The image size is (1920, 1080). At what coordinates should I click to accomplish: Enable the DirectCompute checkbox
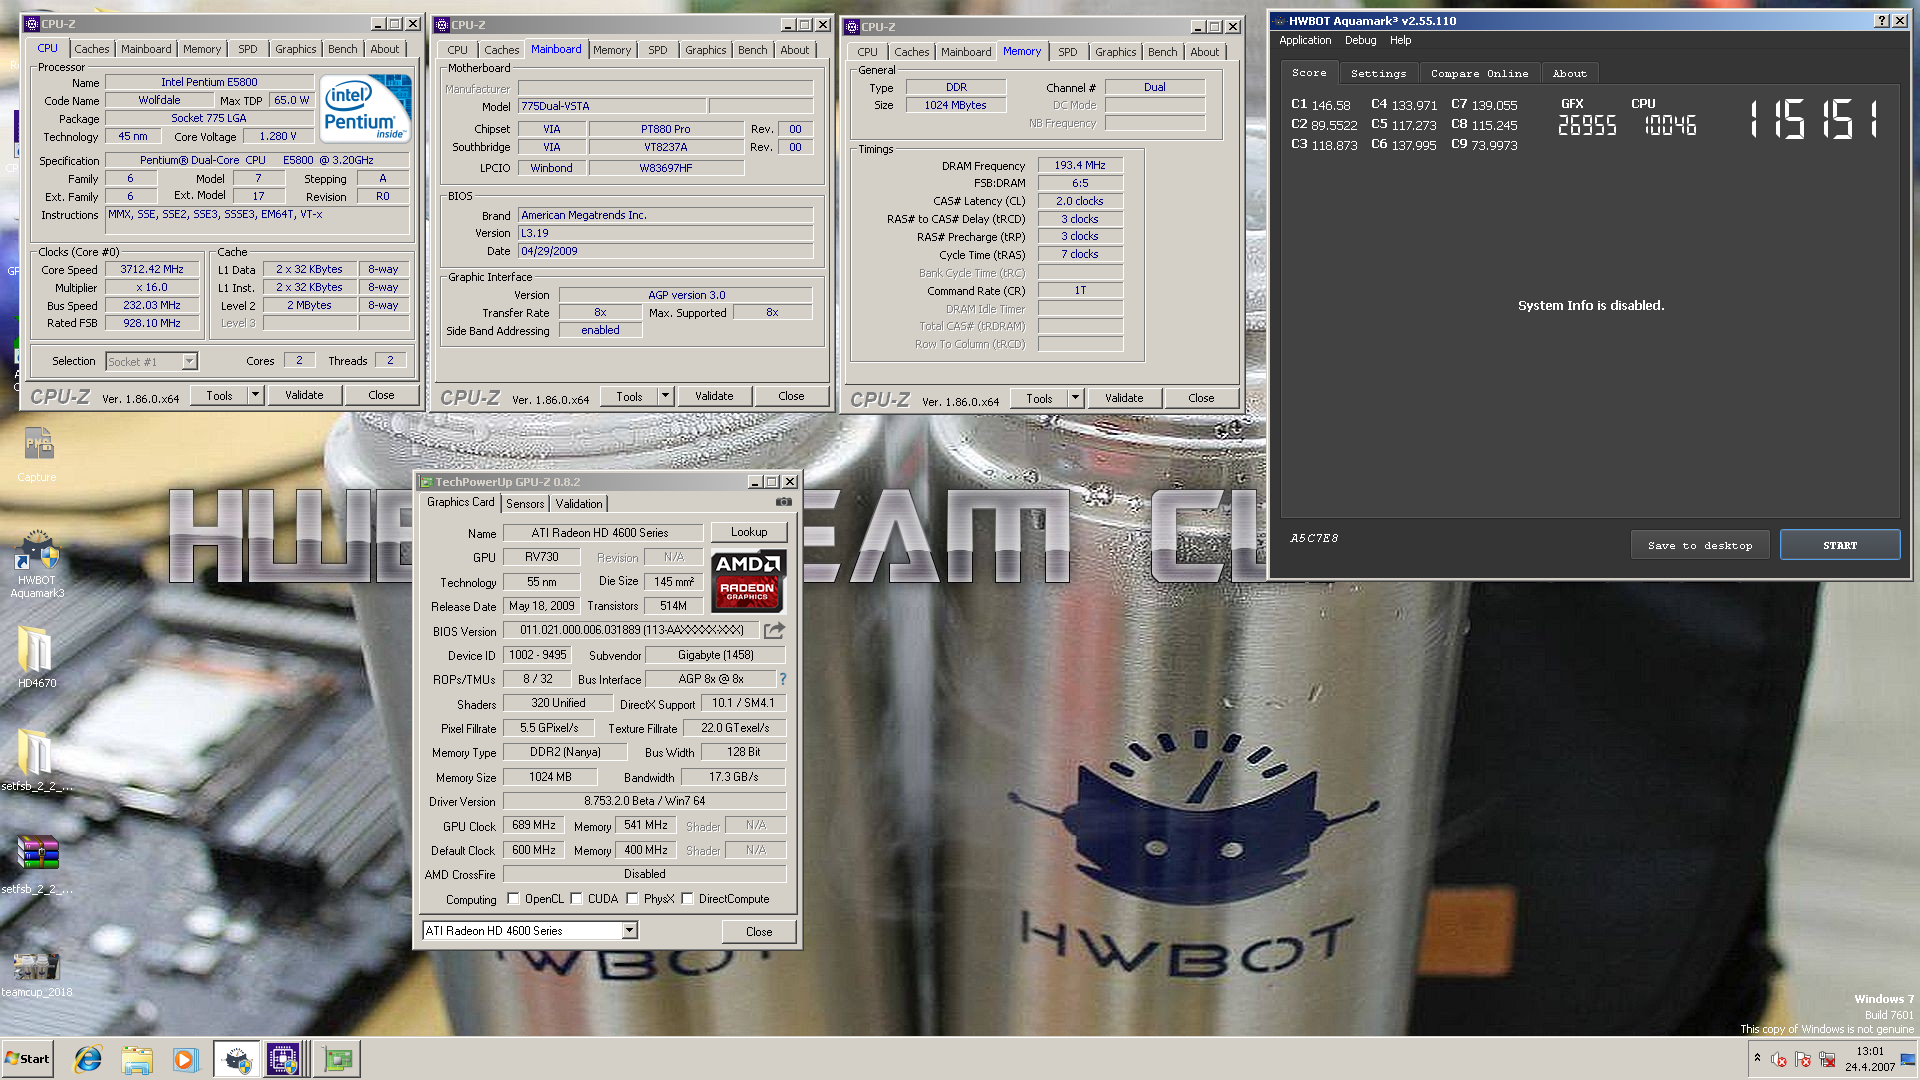click(x=687, y=899)
